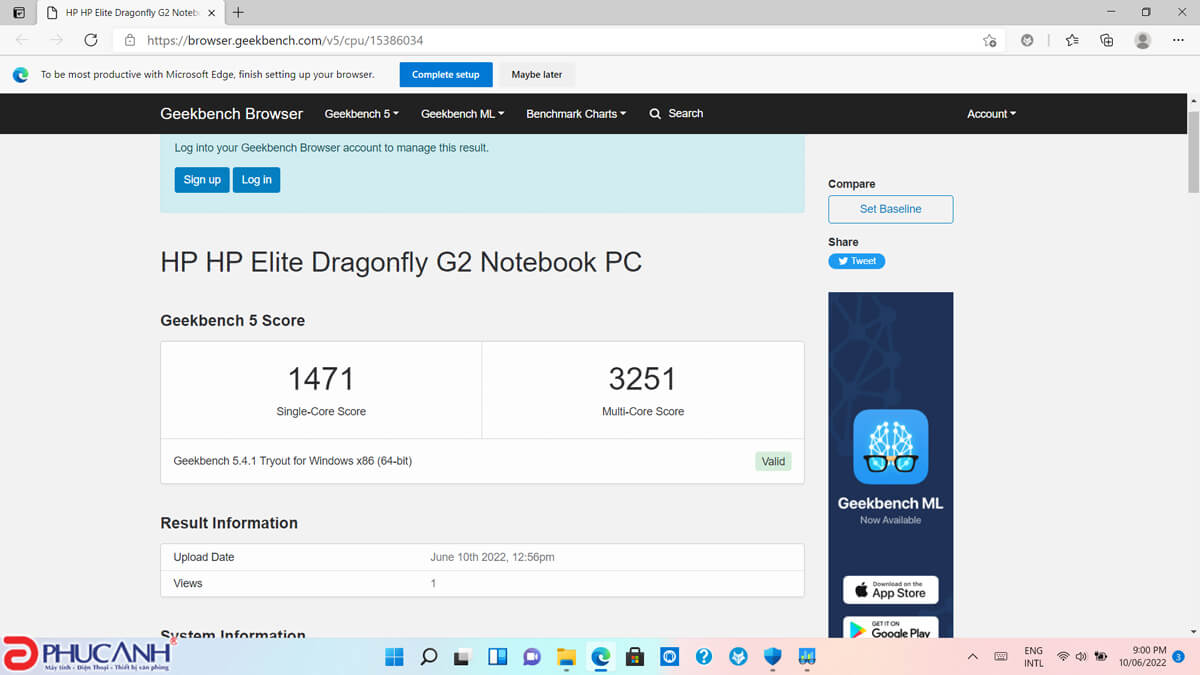Viewport: 1200px width, 675px height.
Task: Click the Download on the App Store badge
Action: pos(890,590)
